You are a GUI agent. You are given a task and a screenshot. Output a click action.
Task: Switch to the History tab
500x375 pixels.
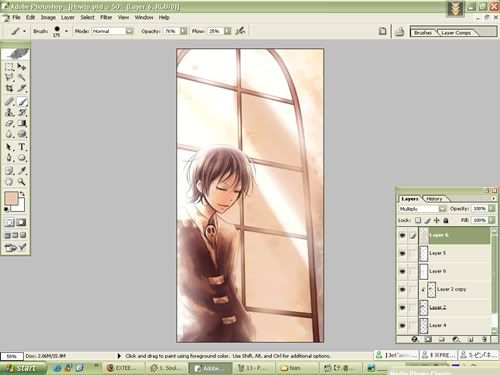[x=434, y=199]
